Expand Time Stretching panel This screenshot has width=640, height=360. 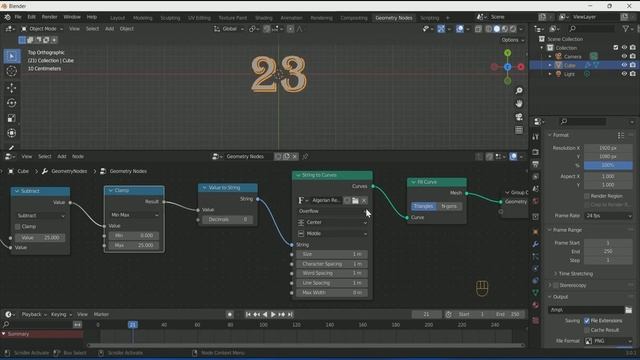576,273
